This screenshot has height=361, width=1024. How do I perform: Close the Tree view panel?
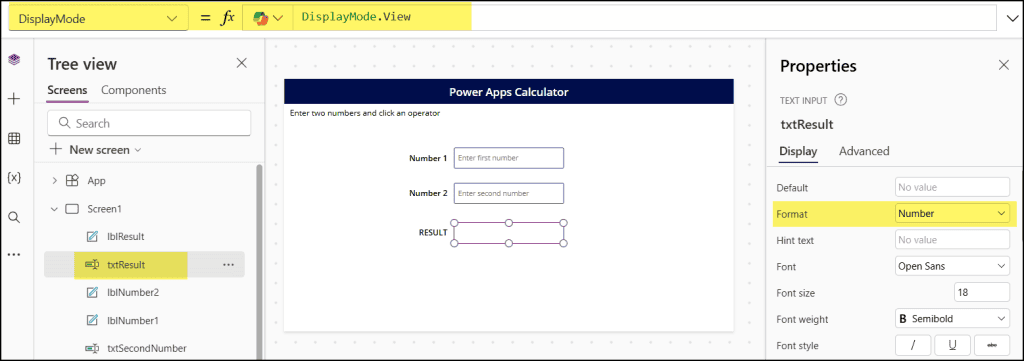242,63
